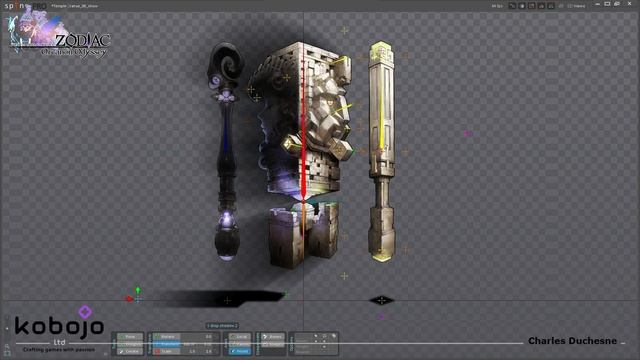Screen dimensions: 640x360
Task: Toggle bone selection option icon
Action: [x=316, y=336]
